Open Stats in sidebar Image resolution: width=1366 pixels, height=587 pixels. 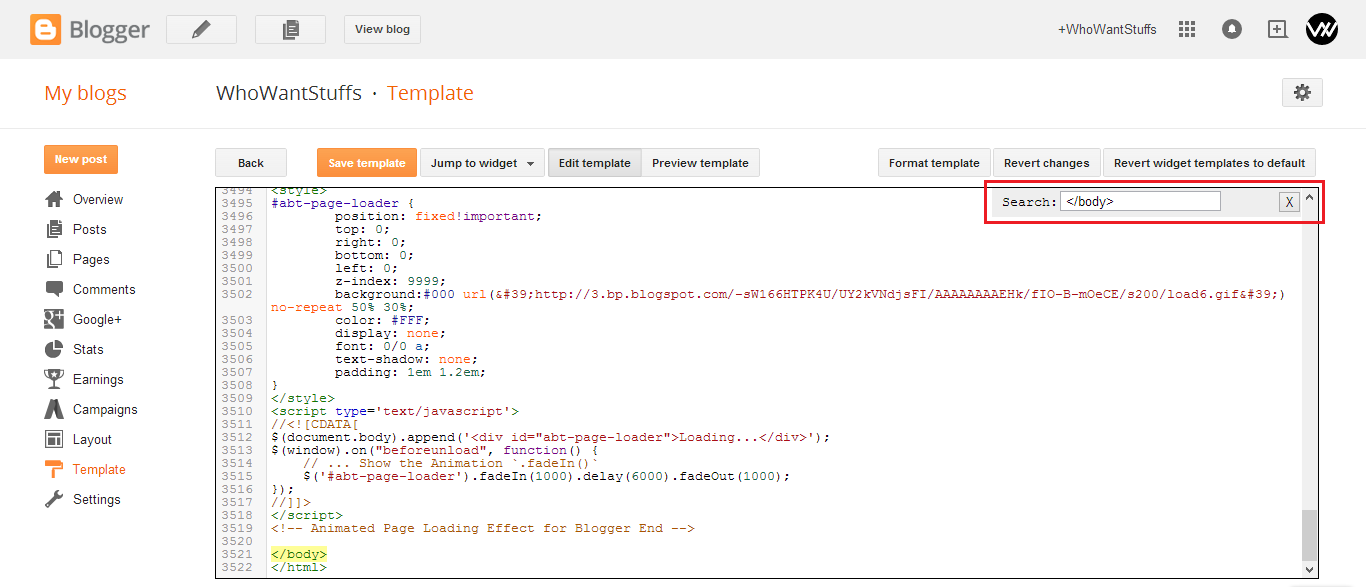click(88, 349)
